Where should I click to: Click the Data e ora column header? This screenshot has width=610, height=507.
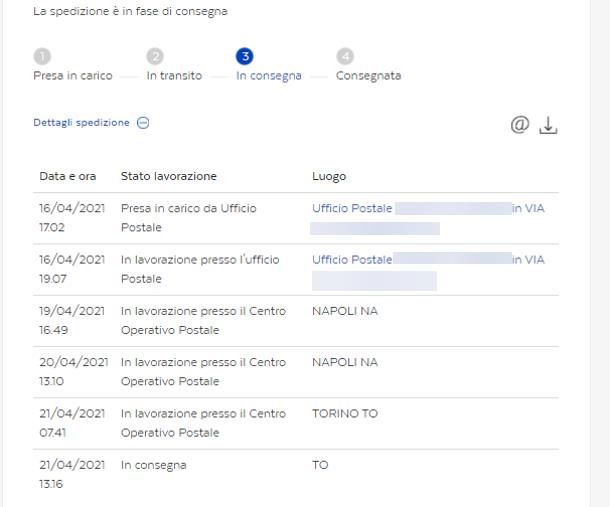[x=68, y=176]
